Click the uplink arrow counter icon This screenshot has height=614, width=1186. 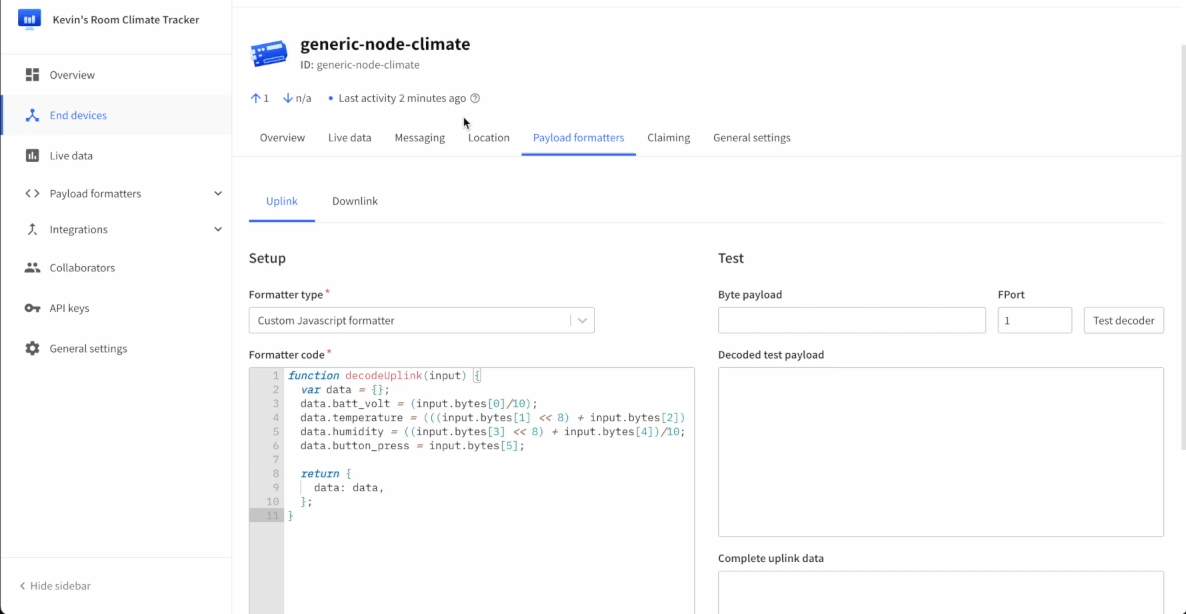(x=253, y=98)
